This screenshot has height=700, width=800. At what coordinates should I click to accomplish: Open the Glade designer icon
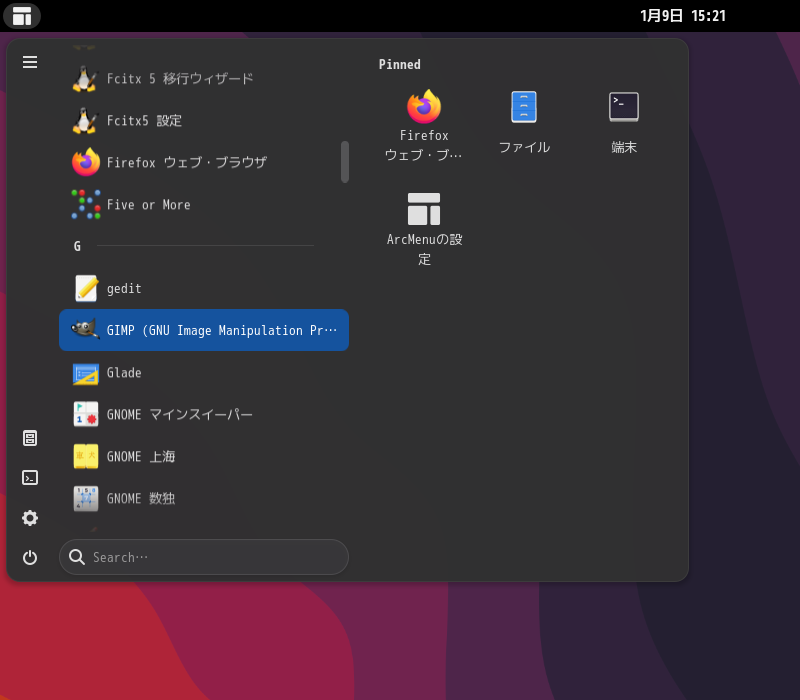point(86,373)
